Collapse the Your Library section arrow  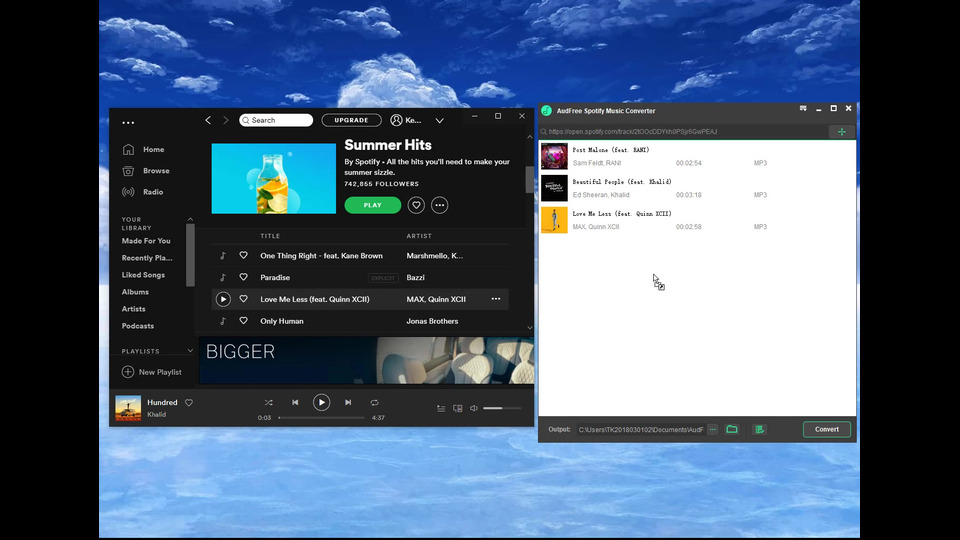pos(190,219)
